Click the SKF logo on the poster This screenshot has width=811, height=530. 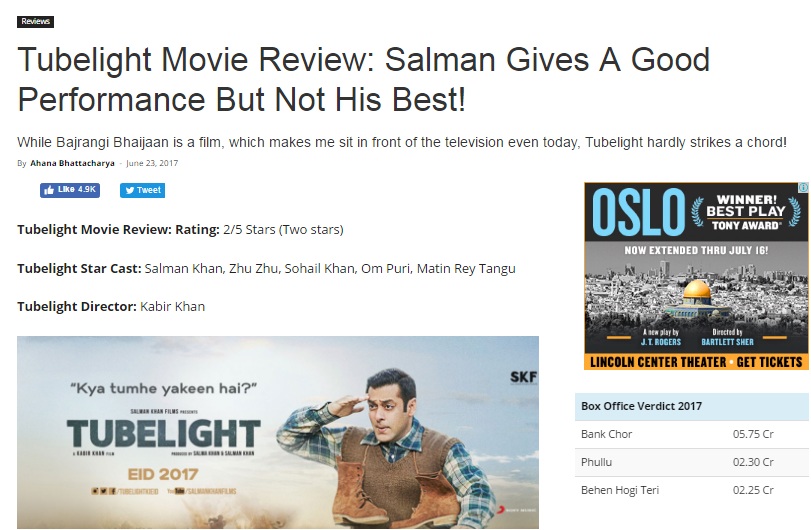point(523,377)
